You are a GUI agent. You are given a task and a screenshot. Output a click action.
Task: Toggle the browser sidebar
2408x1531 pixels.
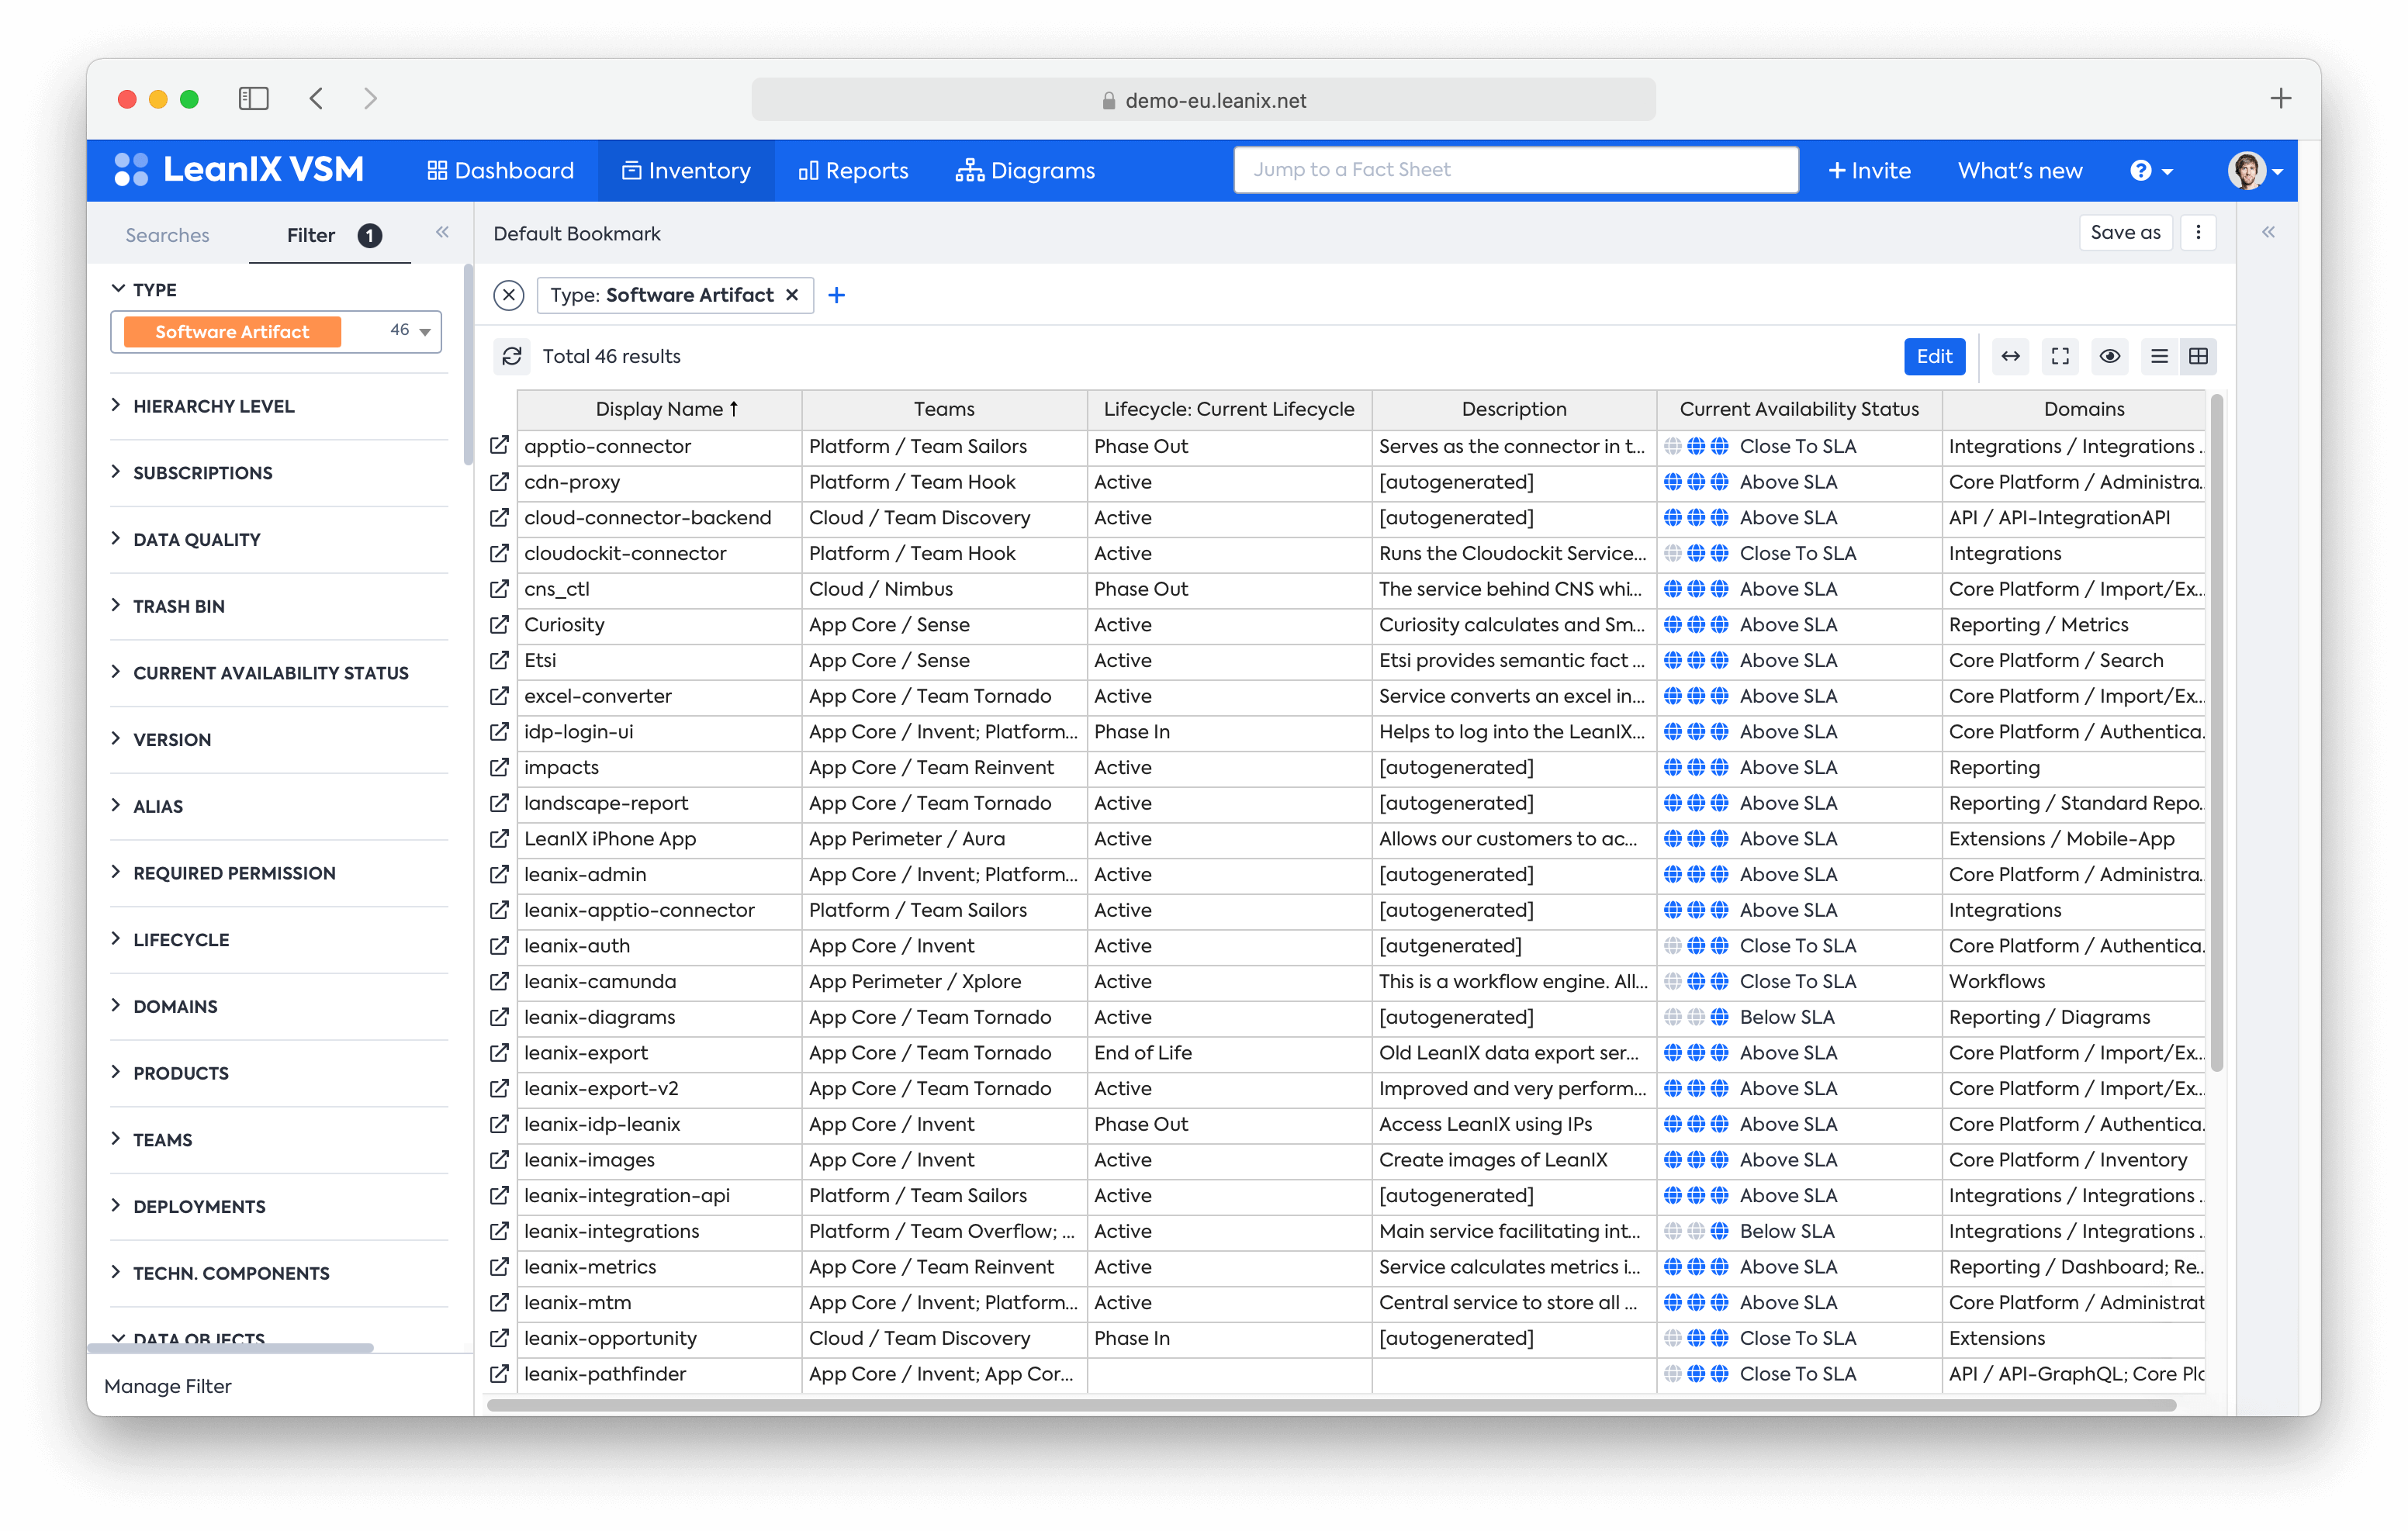coord(254,99)
